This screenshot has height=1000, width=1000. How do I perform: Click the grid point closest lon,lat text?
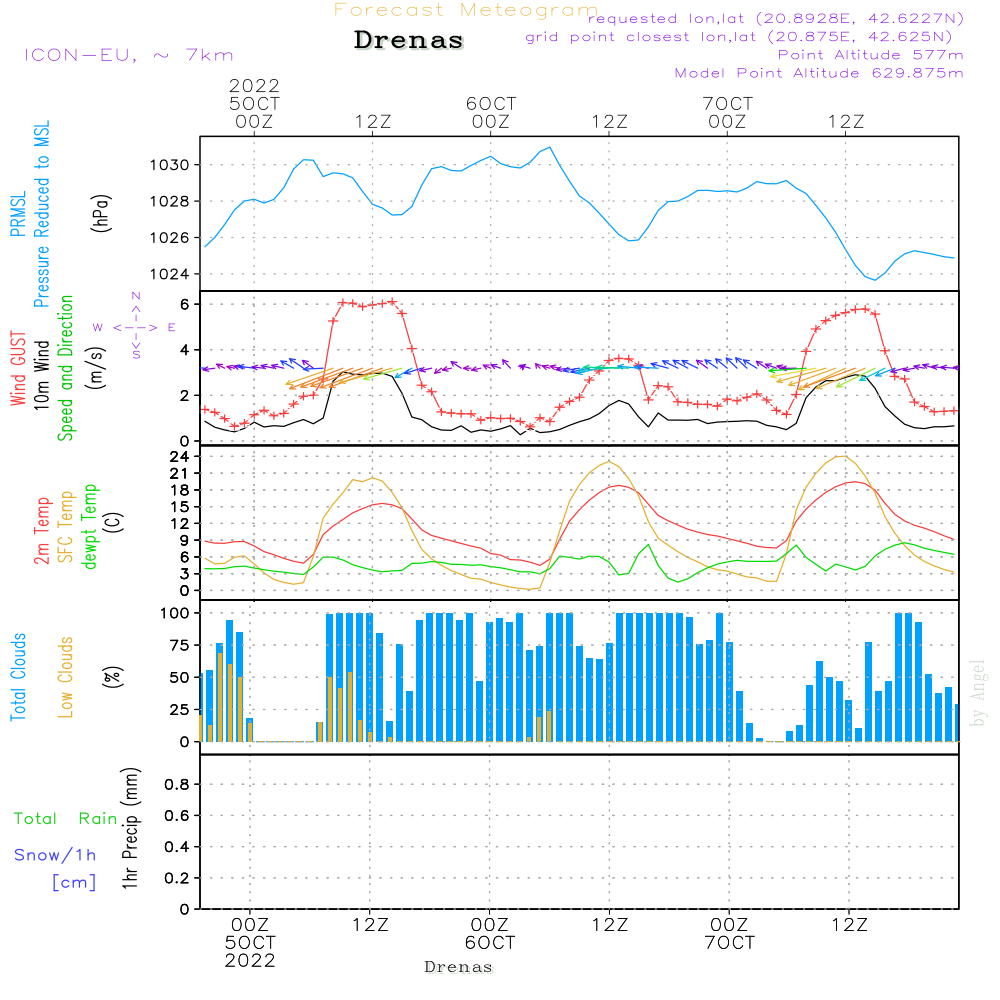tap(744, 37)
